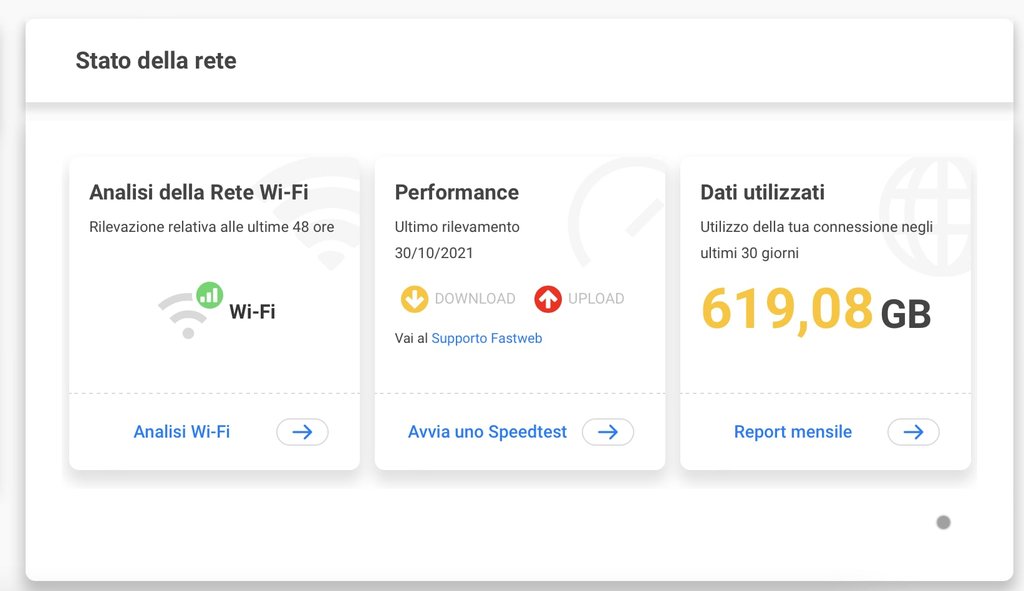
Task: Open the Supporto Fastweb link
Action: click(x=487, y=338)
